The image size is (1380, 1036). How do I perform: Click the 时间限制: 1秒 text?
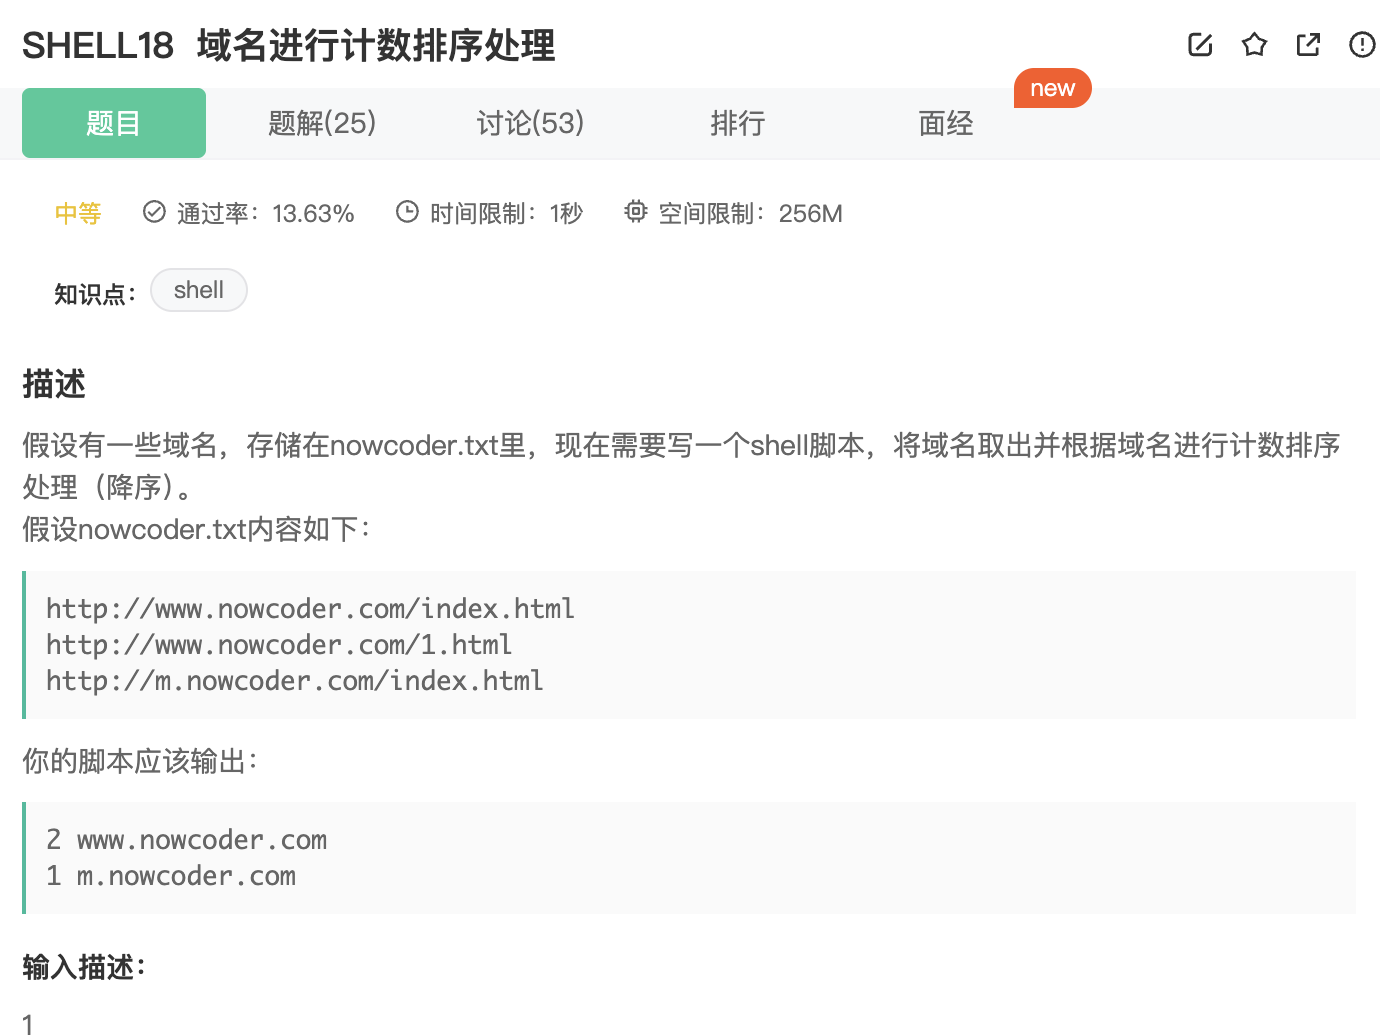coord(506,213)
